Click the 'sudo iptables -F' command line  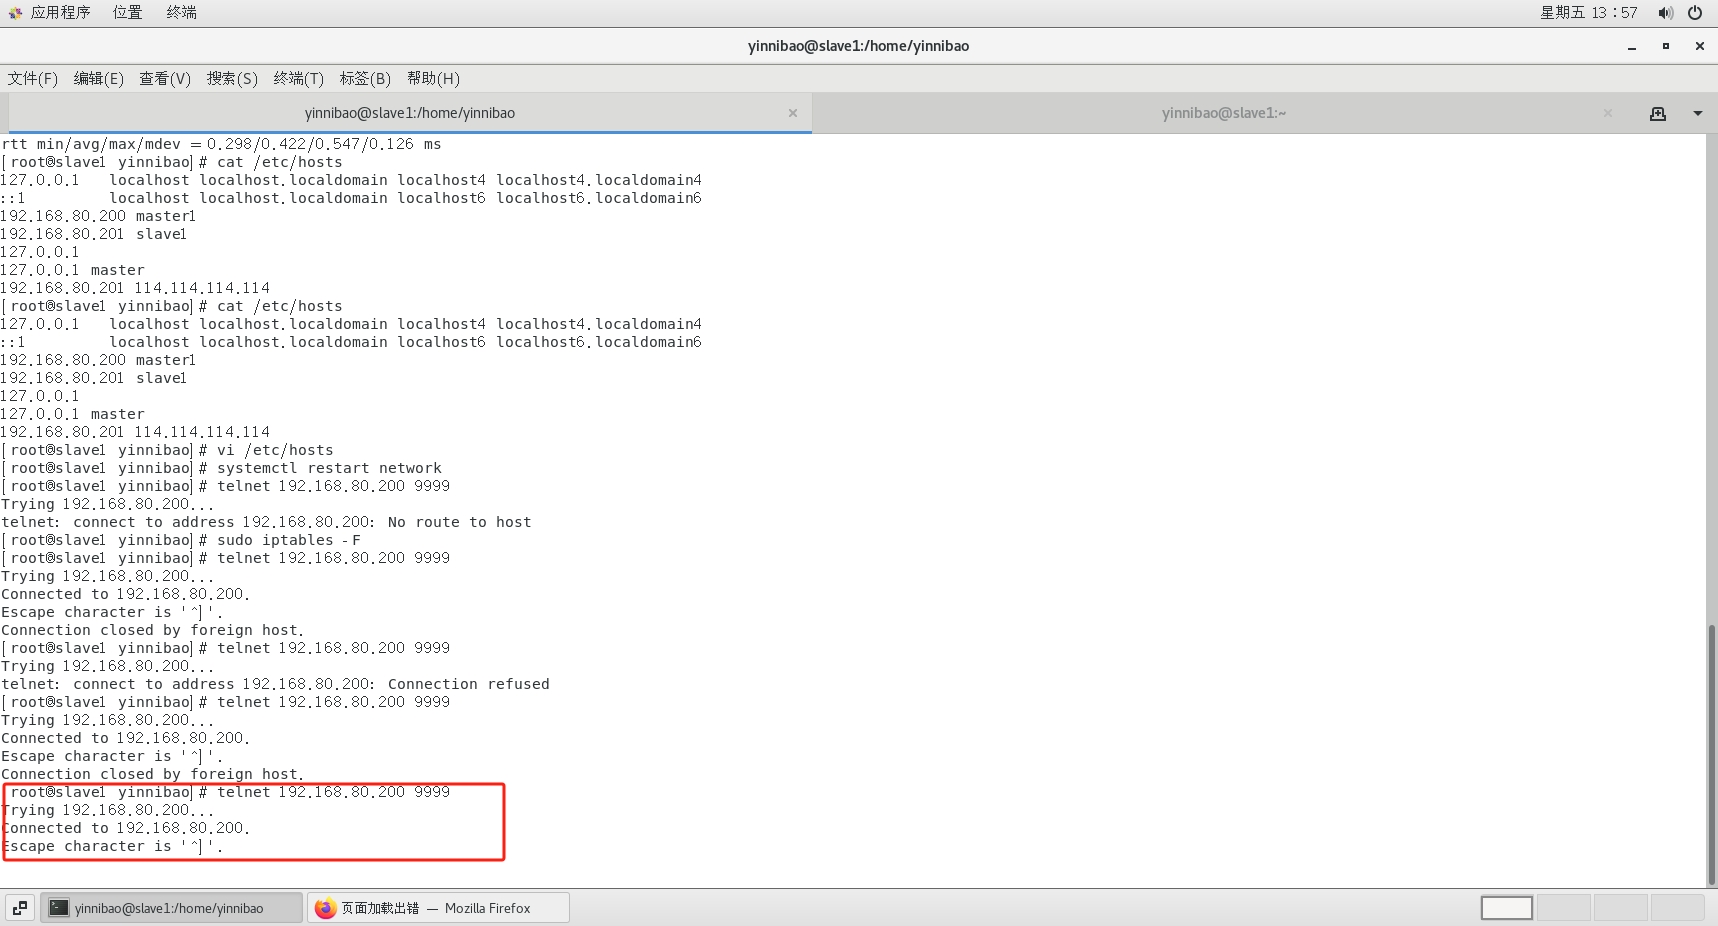click(181, 540)
